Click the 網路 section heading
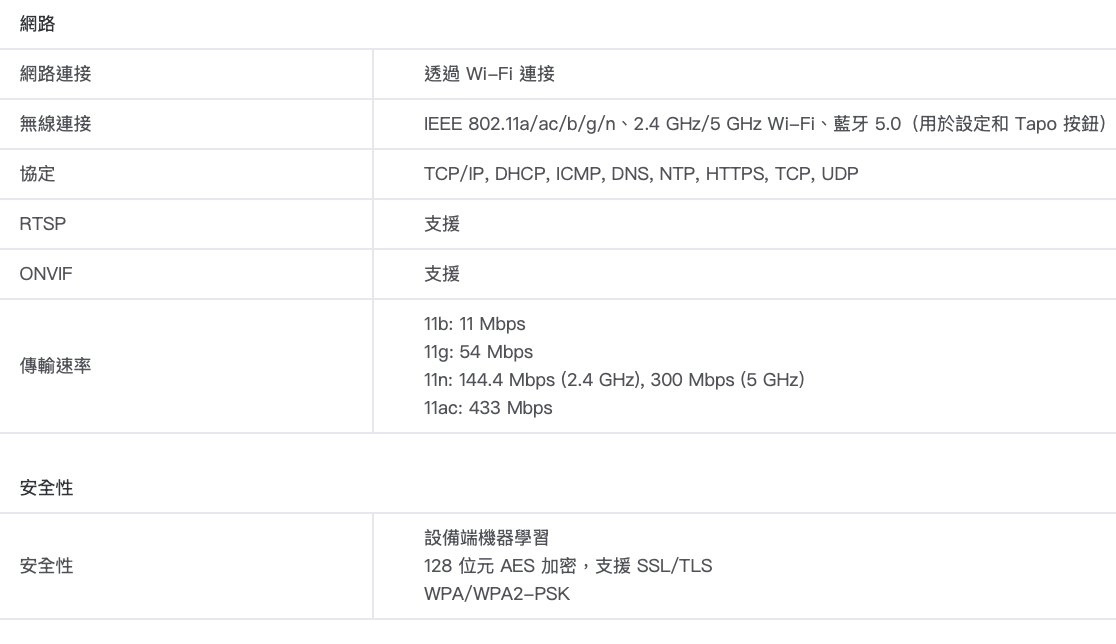 (38, 25)
